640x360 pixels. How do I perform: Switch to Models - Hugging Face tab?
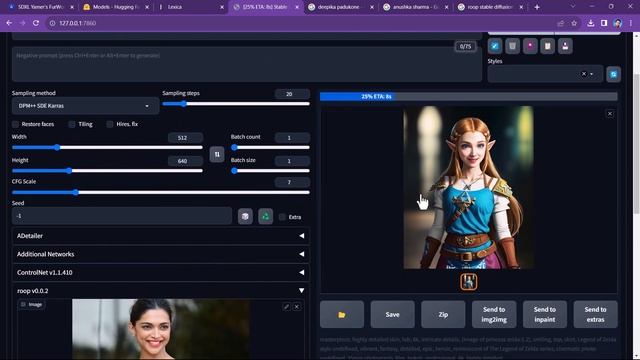click(x=116, y=7)
